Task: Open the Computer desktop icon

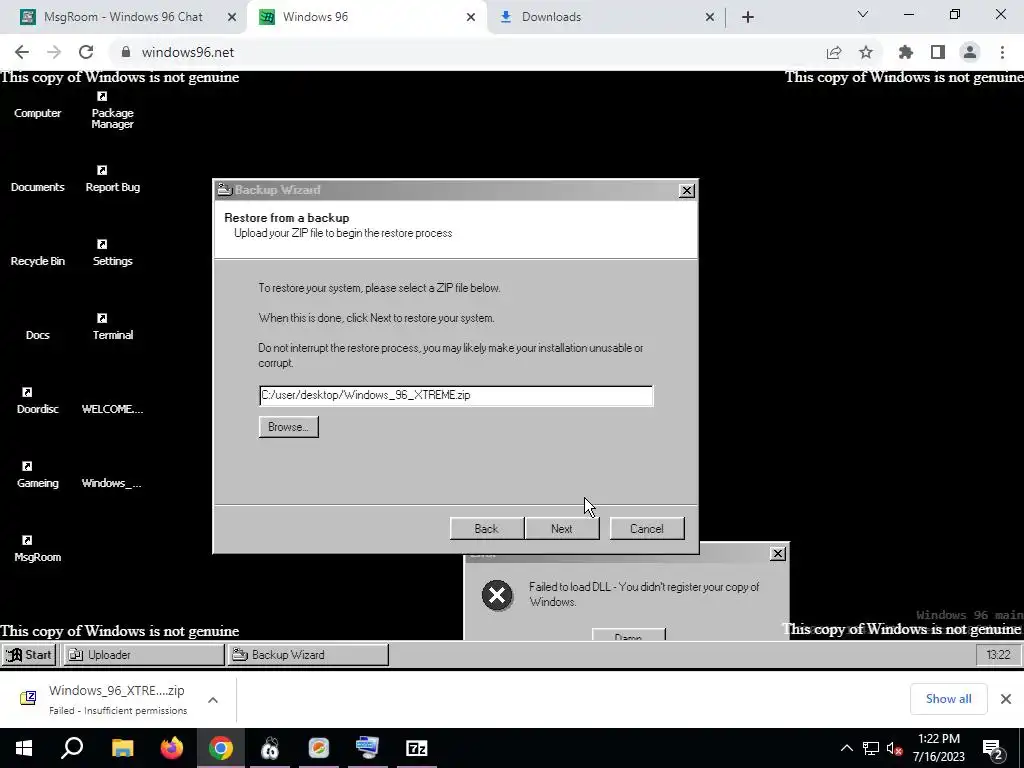Action: (37, 113)
